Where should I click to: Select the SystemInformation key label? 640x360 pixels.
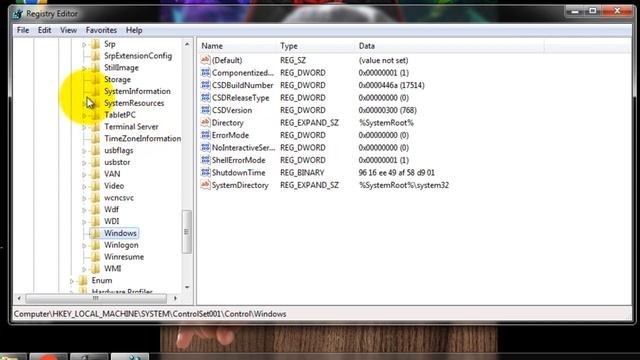click(x=137, y=91)
